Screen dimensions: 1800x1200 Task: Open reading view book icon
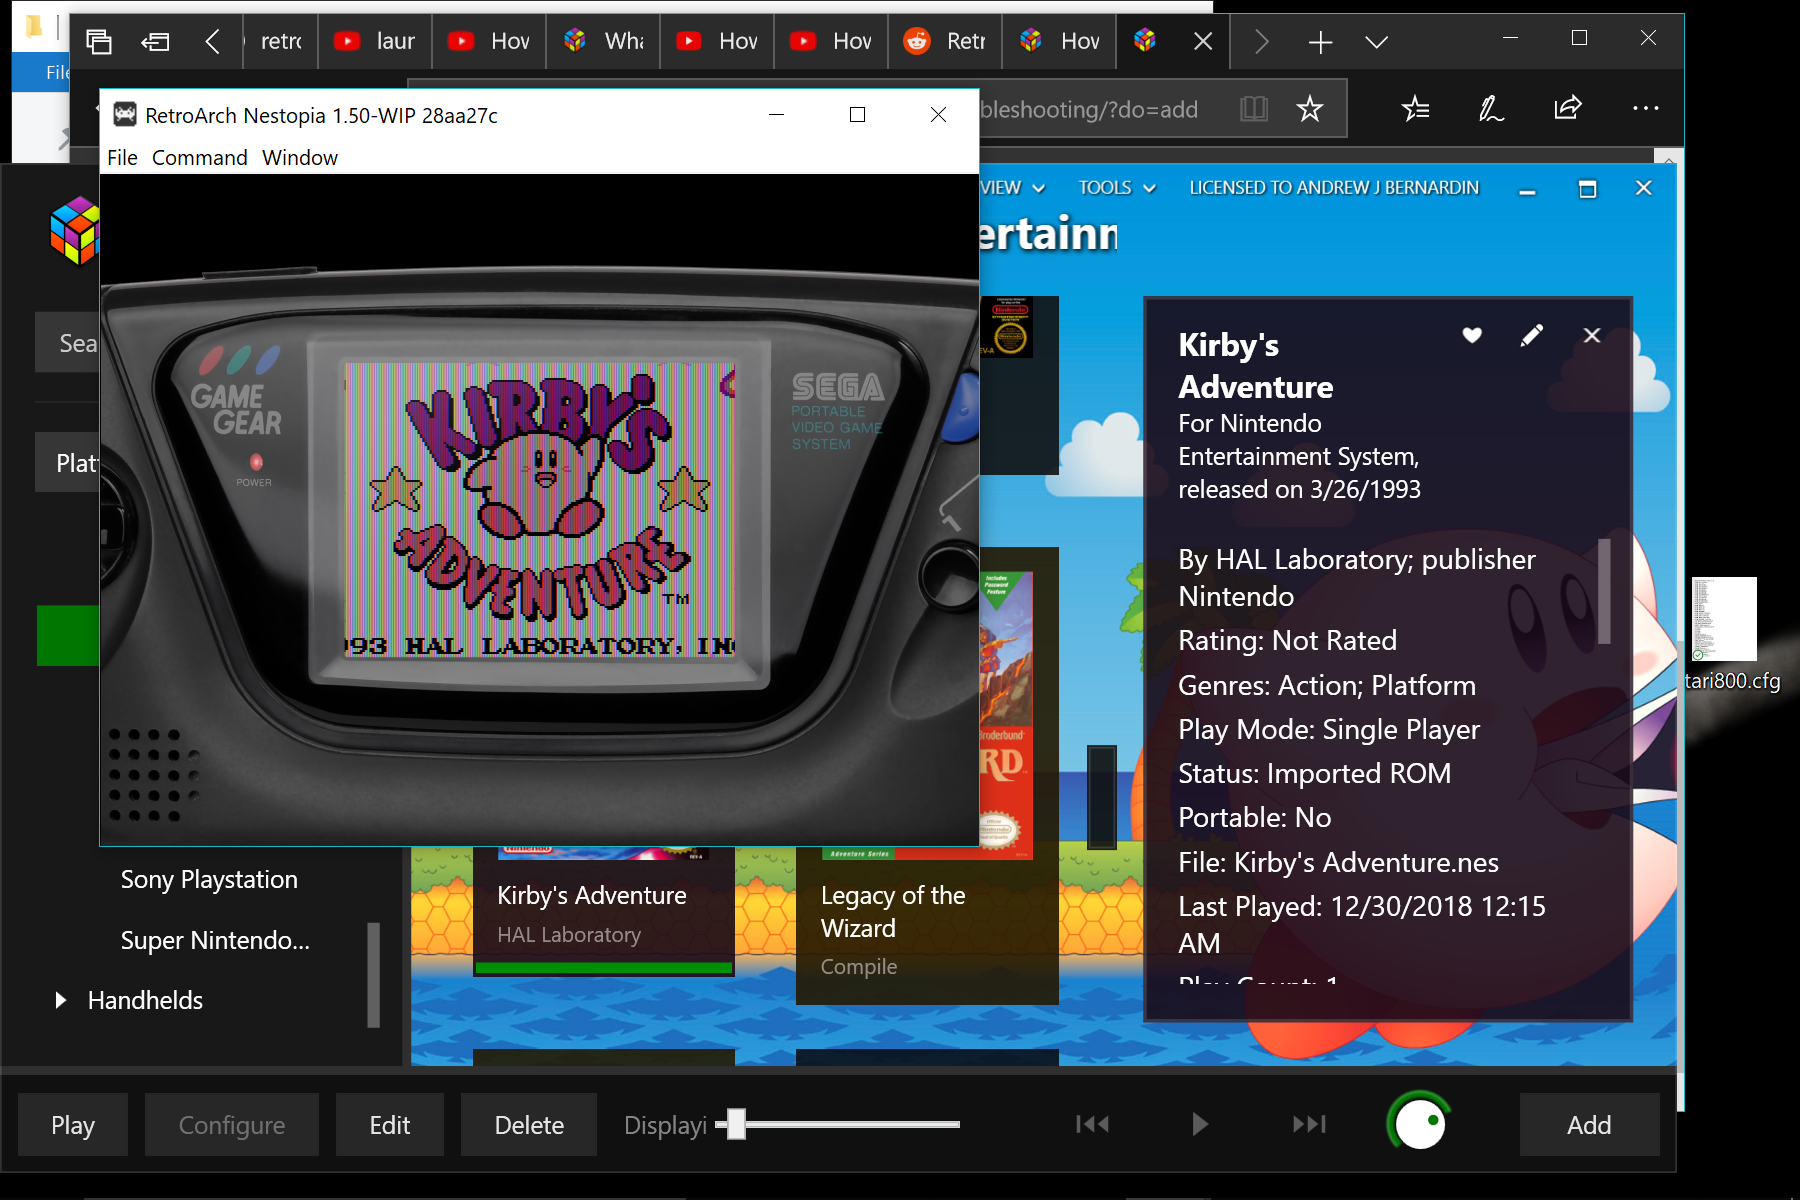(1253, 109)
